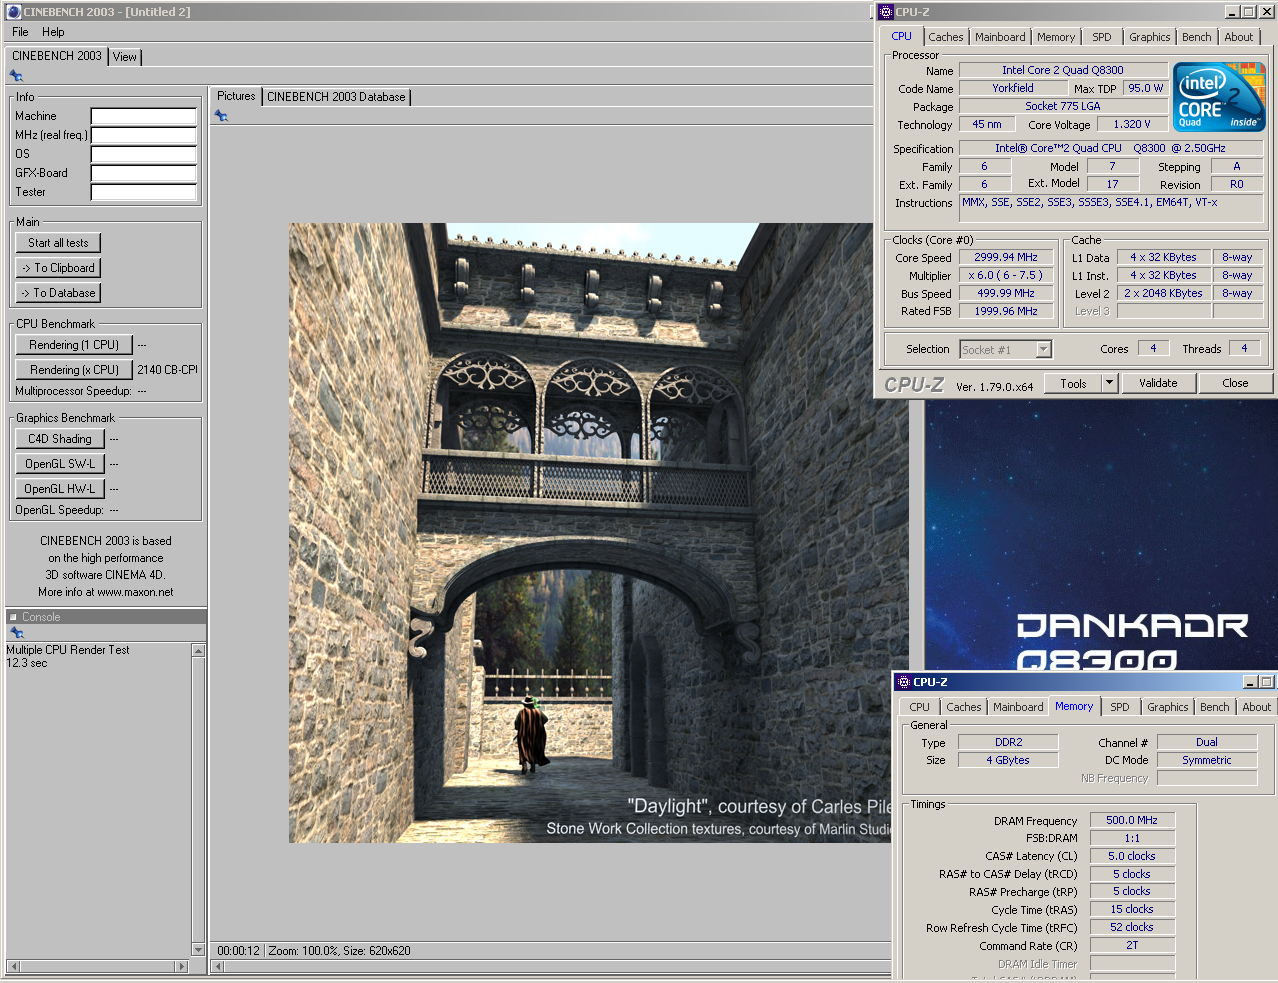
Task: Click the Validate button in CPU-Z
Action: 1158,383
